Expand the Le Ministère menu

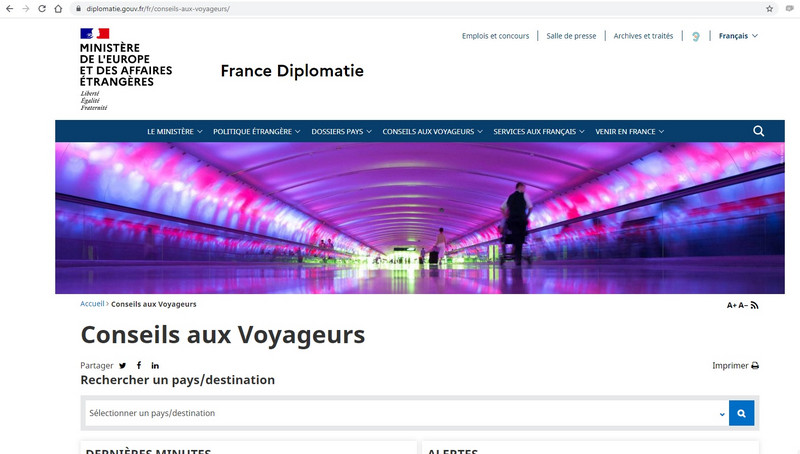click(174, 132)
